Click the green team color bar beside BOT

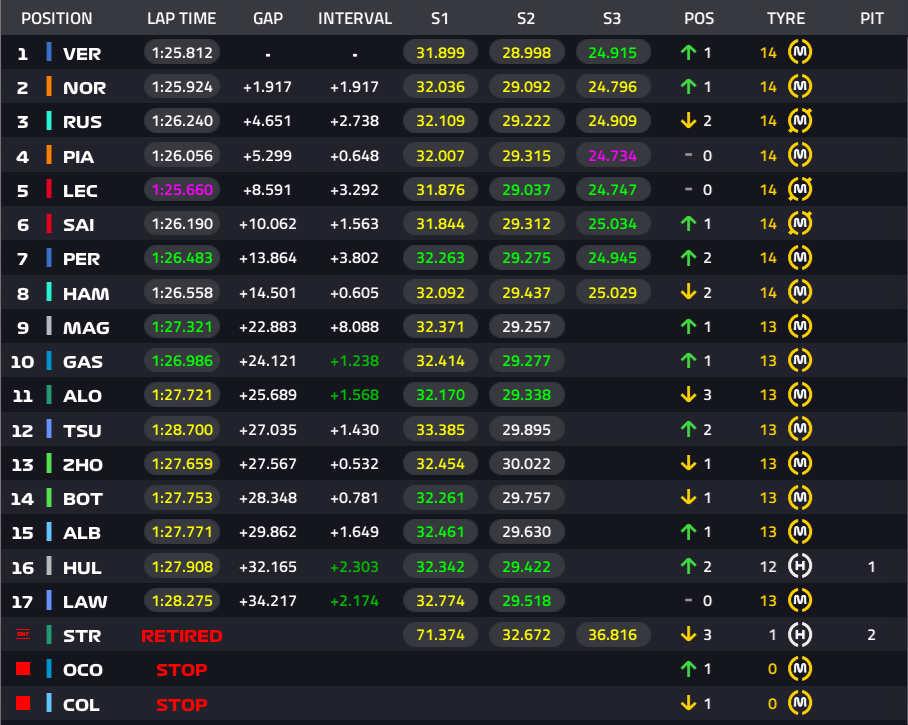pos(49,497)
